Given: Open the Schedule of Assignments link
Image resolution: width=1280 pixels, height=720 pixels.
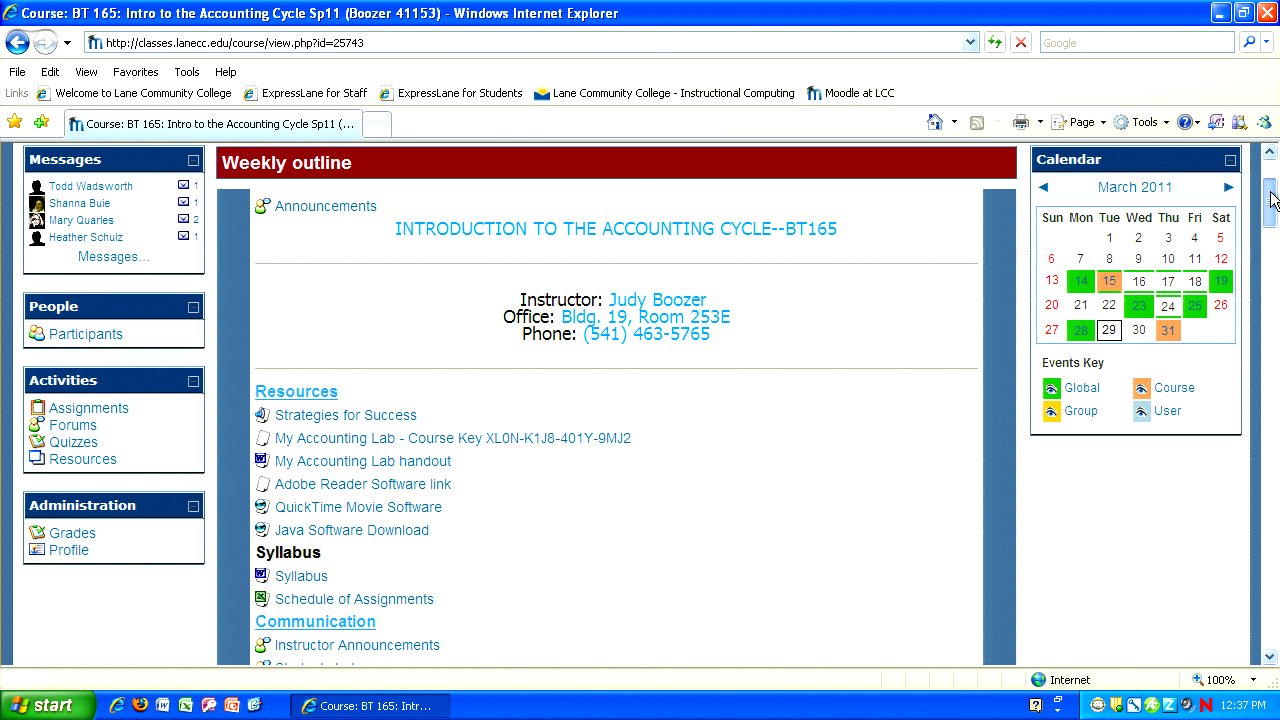Looking at the screenshot, I should (x=354, y=599).
